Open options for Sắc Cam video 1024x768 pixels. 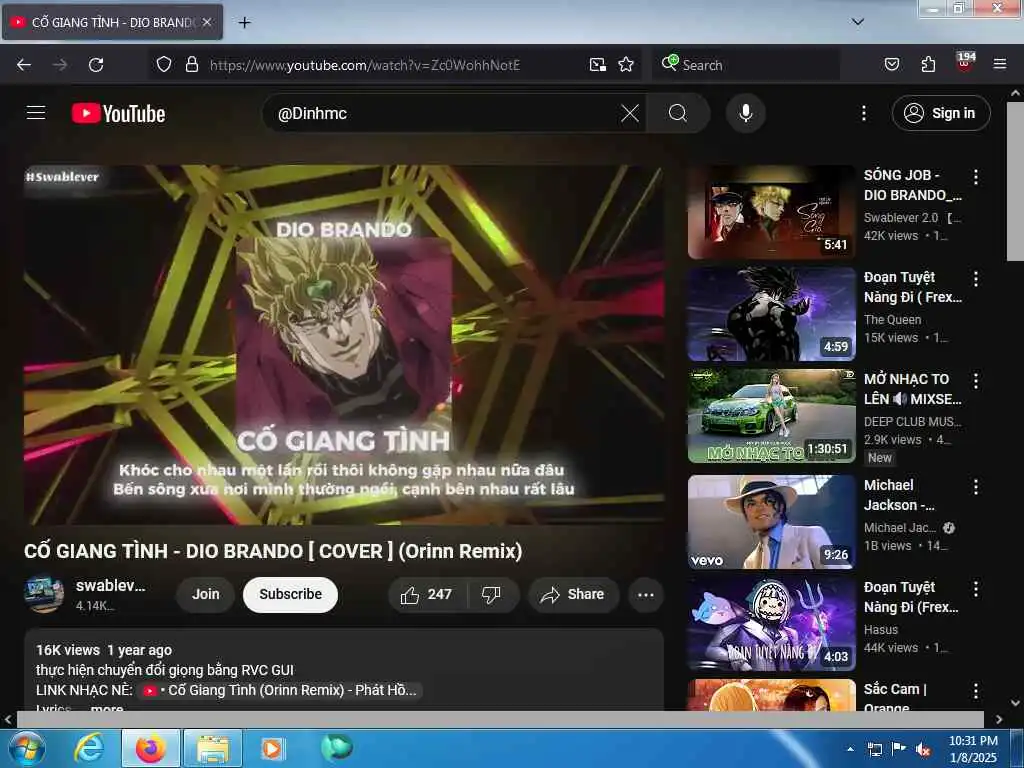(975, 691)
